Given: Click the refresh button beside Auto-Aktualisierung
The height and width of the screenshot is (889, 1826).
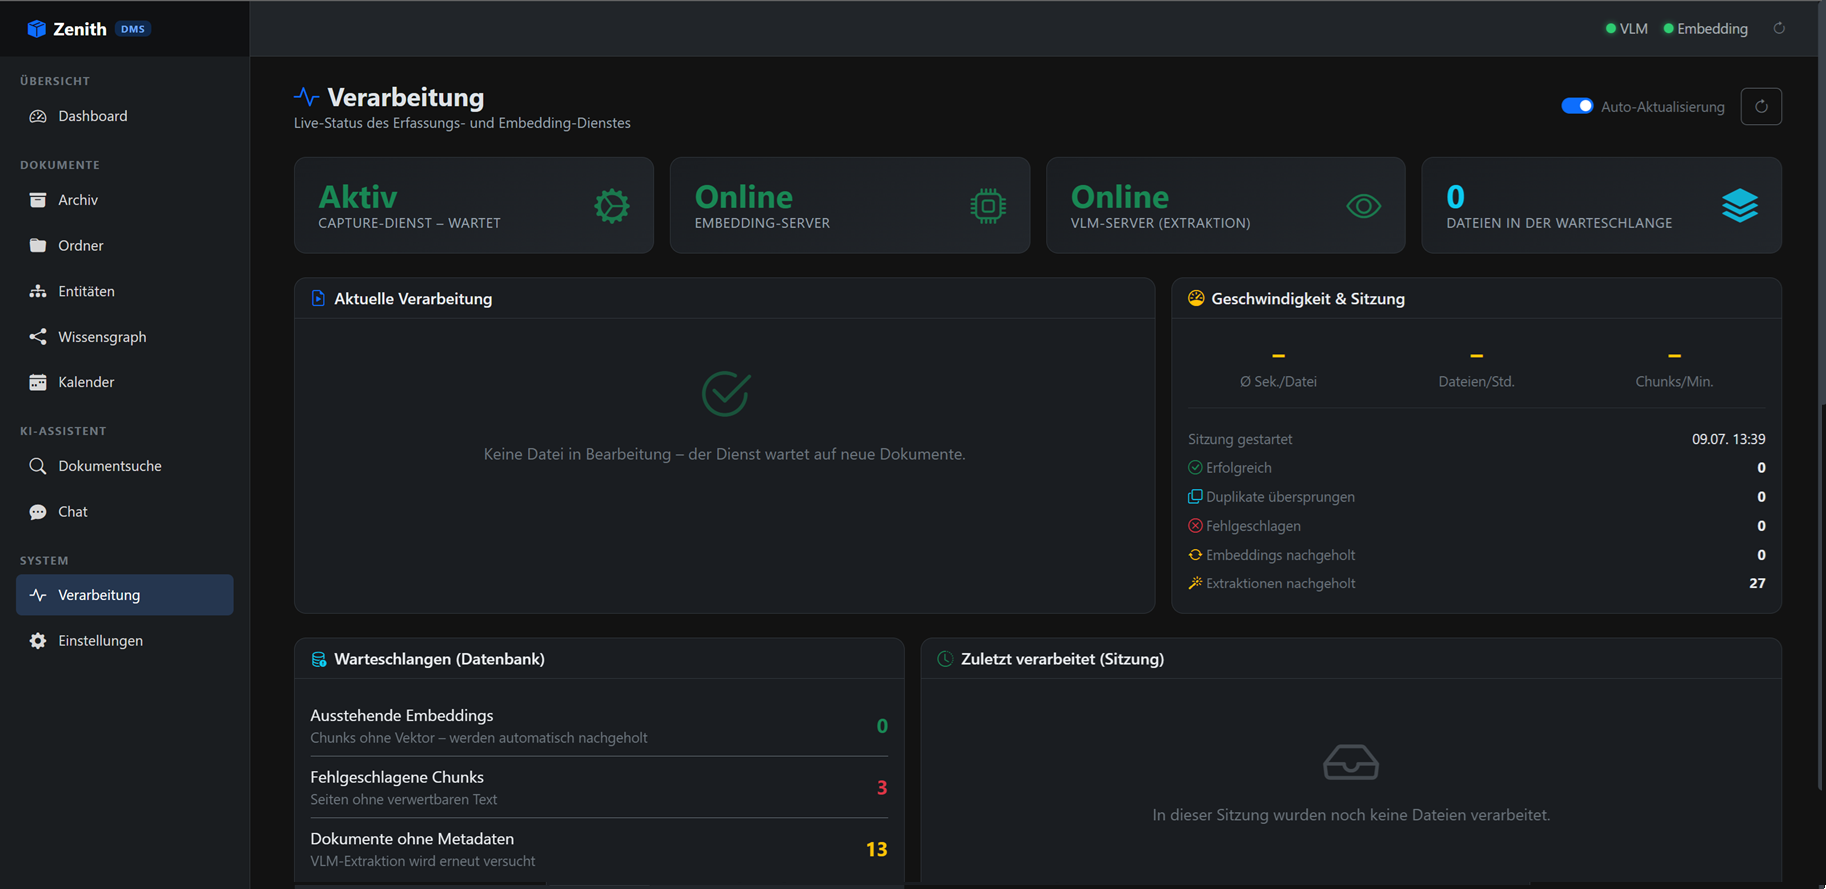Looking at the screenshot, I should (x=1761, y=106).
